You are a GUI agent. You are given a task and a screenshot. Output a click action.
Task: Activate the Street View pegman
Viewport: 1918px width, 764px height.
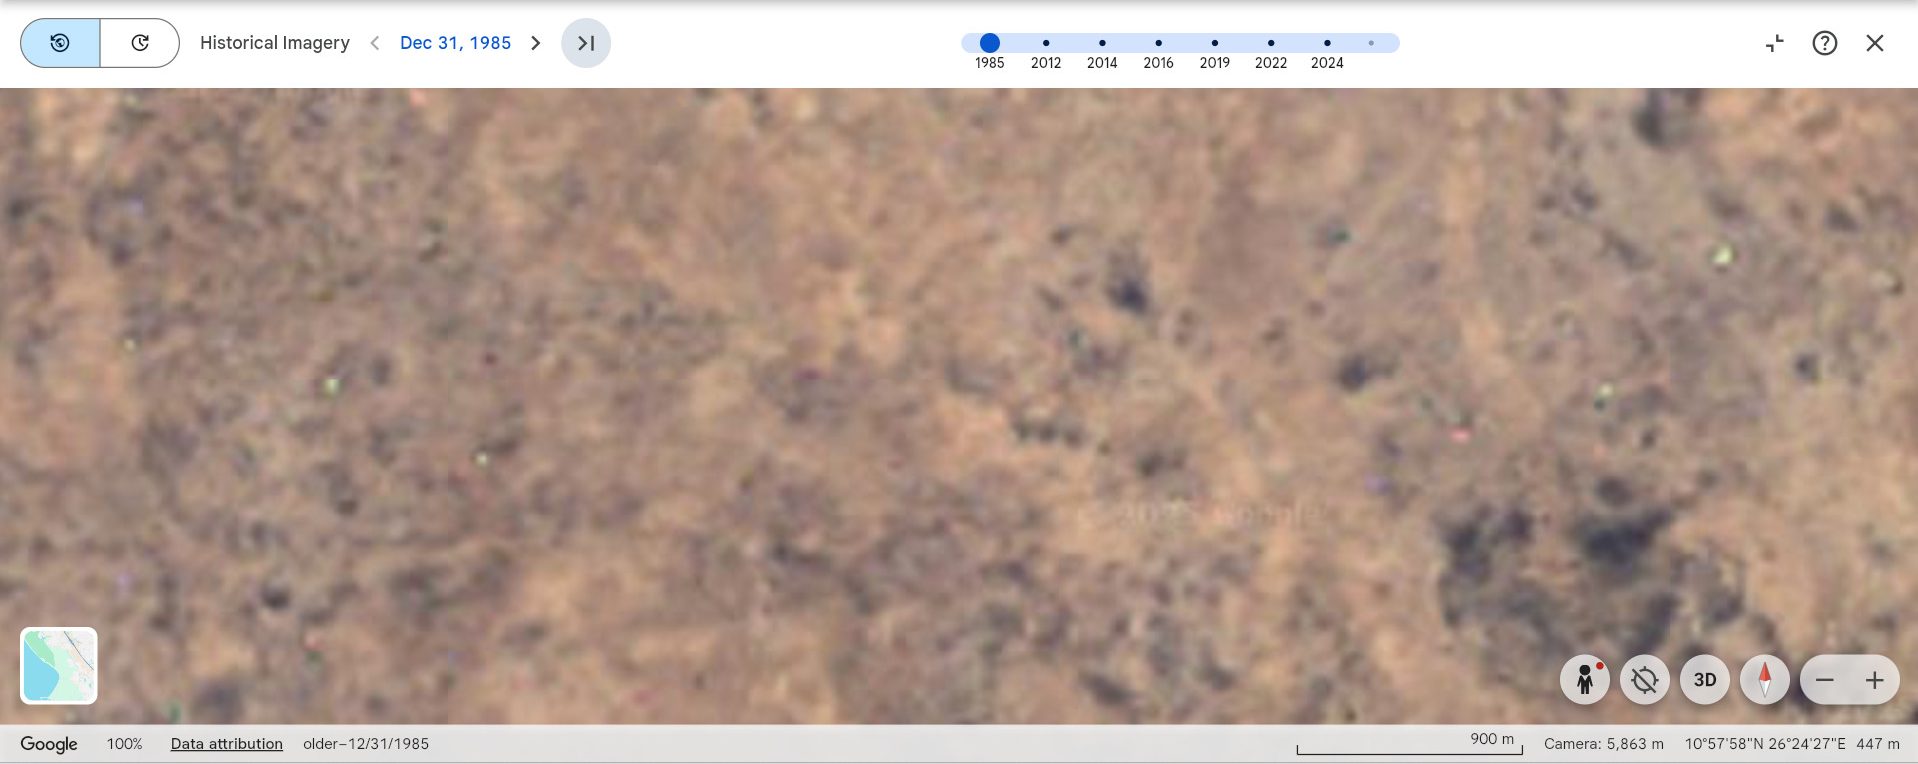click(1585, 680)
